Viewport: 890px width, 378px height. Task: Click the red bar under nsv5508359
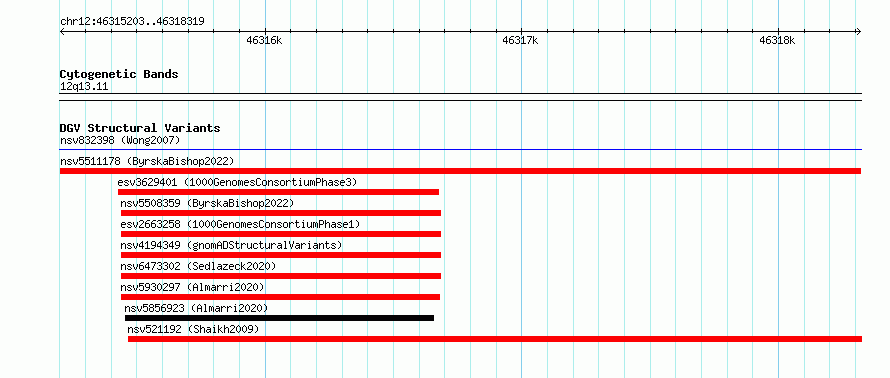pos(280,213)
